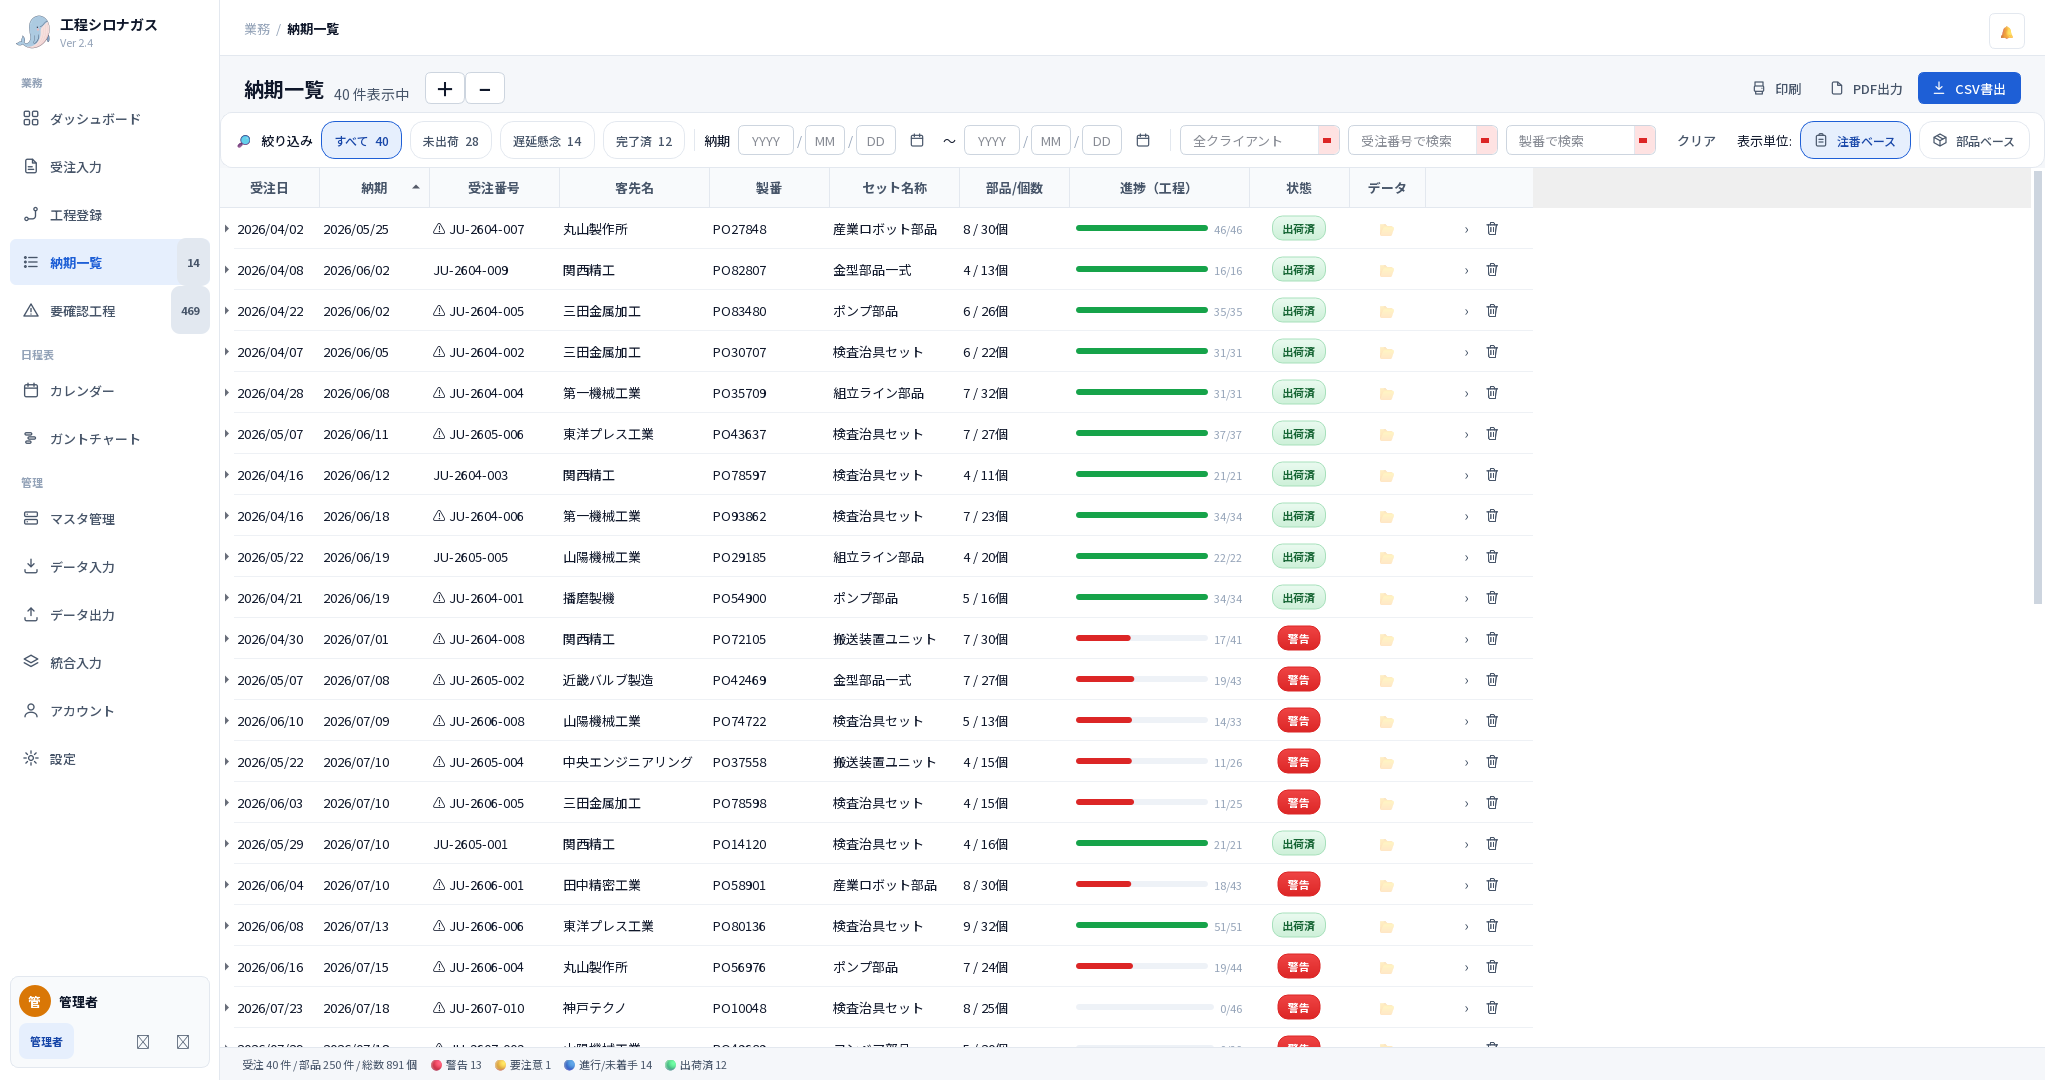This screenshot has width=2045, height=1080.
Task: Filter list by 未出荷 28
Action: (451, 141)
